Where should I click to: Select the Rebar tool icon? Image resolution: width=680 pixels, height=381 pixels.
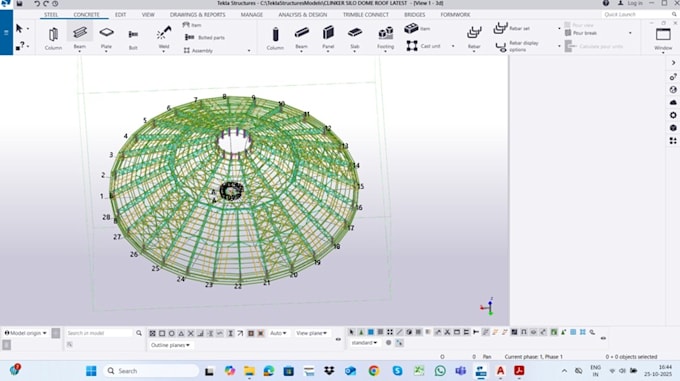tap(474, 36)
